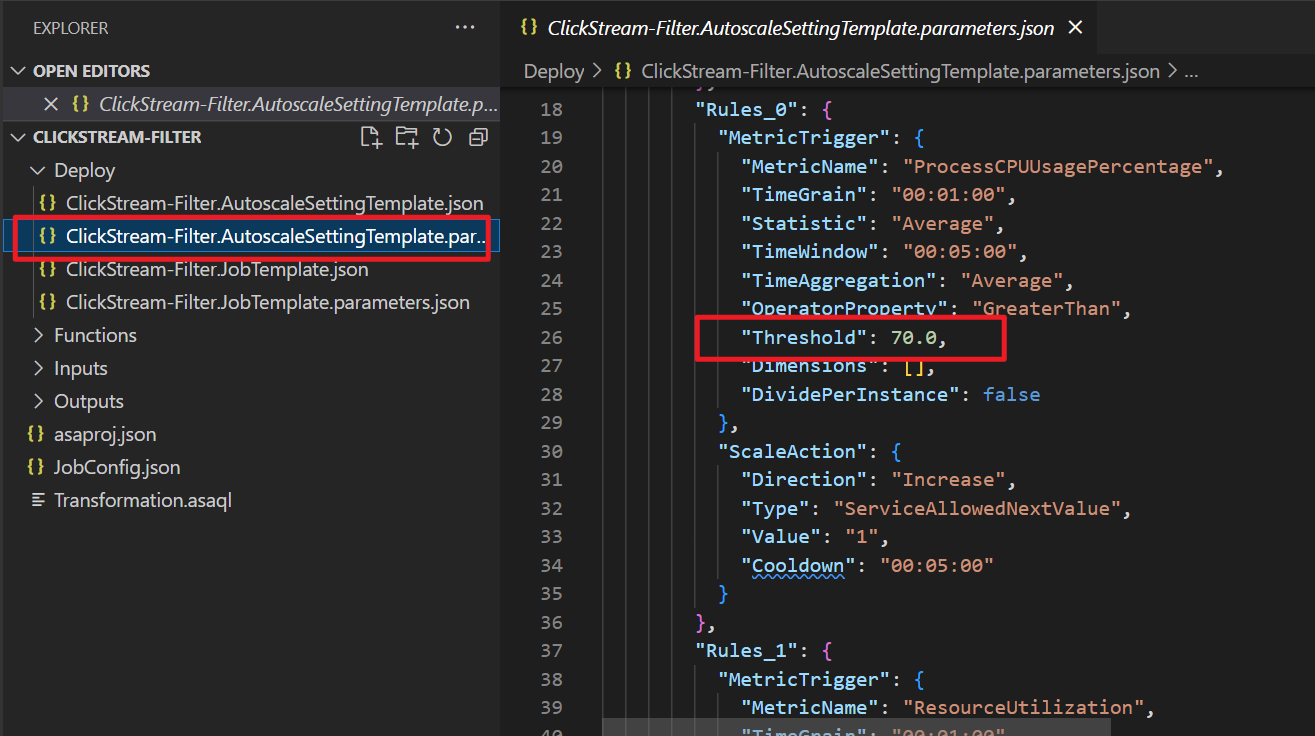
Task: Click the JSON icon in the active editor tab
Action: 529,27
